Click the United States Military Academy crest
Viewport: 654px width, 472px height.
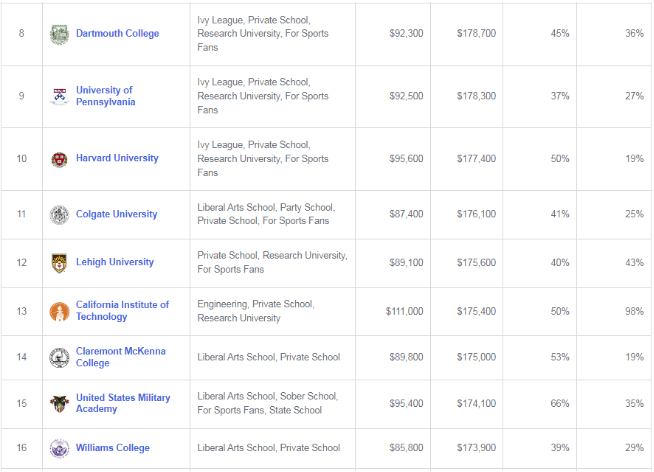point(59,404)
